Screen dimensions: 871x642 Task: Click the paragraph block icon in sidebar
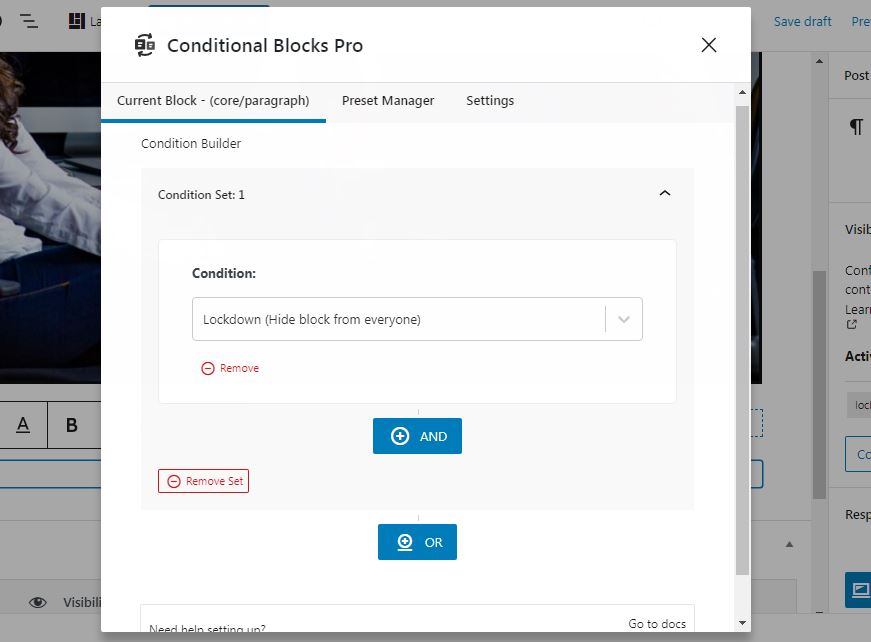point(856,127)
